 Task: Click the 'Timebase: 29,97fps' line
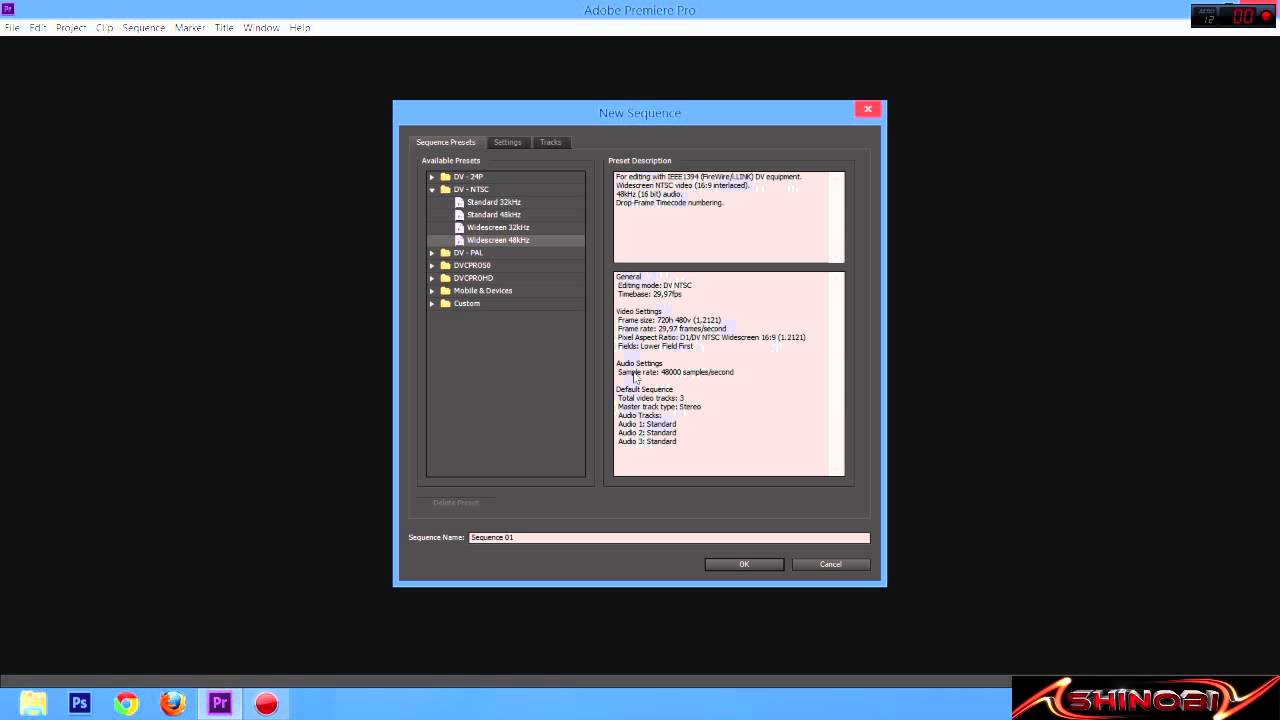tap(650, 295)
